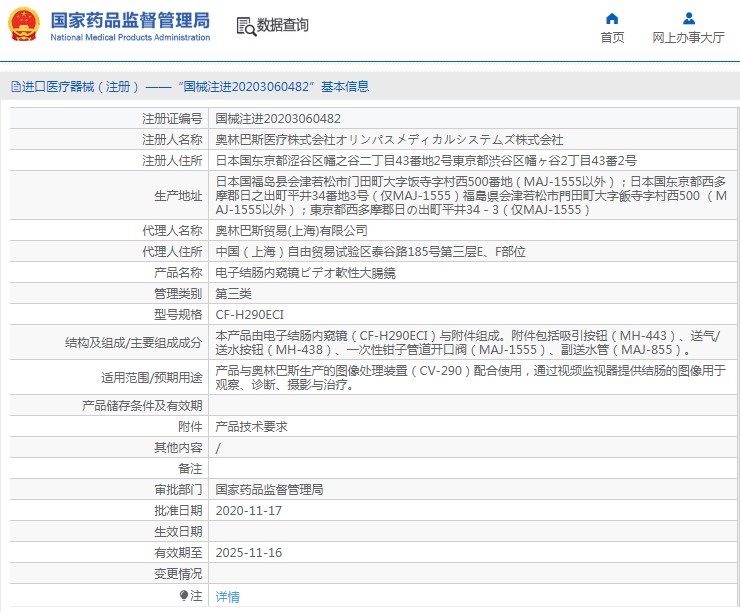Click the document icon before 进口医疗器械
The image size is (740, 612).
click(x=16, y=87)
